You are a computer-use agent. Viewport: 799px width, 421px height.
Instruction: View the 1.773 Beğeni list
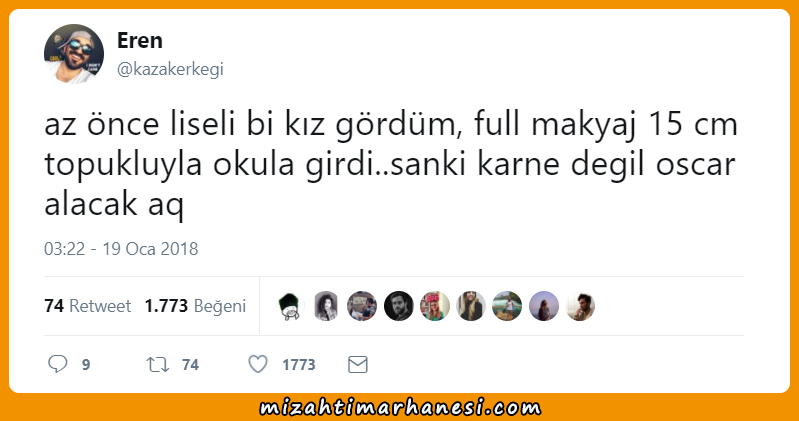click(195, 306)
